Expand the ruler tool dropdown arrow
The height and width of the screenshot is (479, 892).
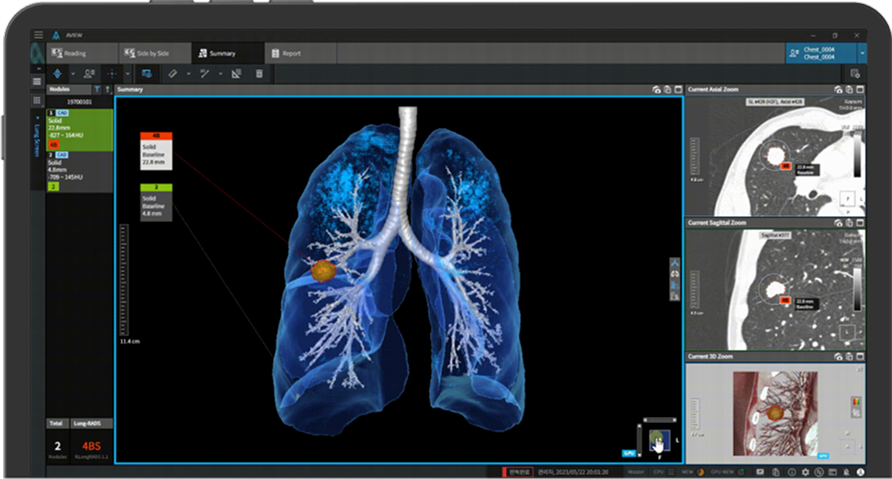click(x=189, y=74)
